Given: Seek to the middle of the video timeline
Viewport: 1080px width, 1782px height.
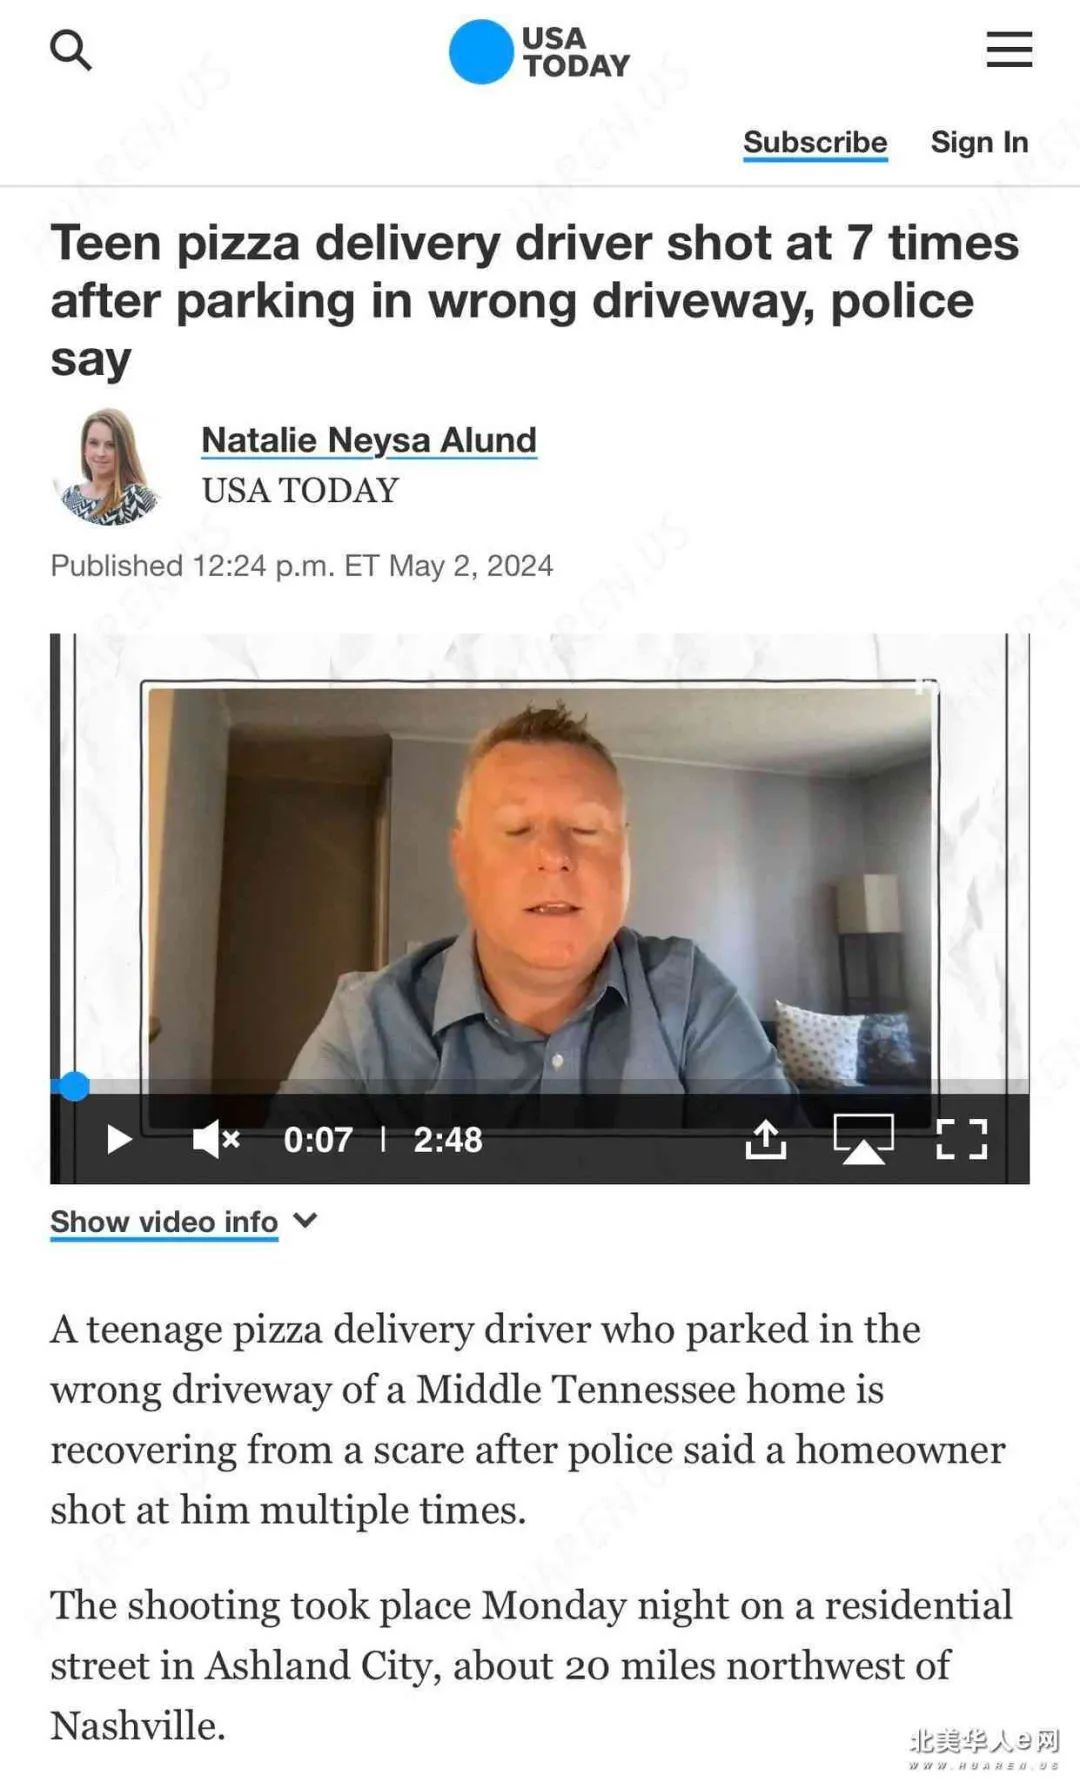Looking at the screenshot, I should tap(540, 1086).
